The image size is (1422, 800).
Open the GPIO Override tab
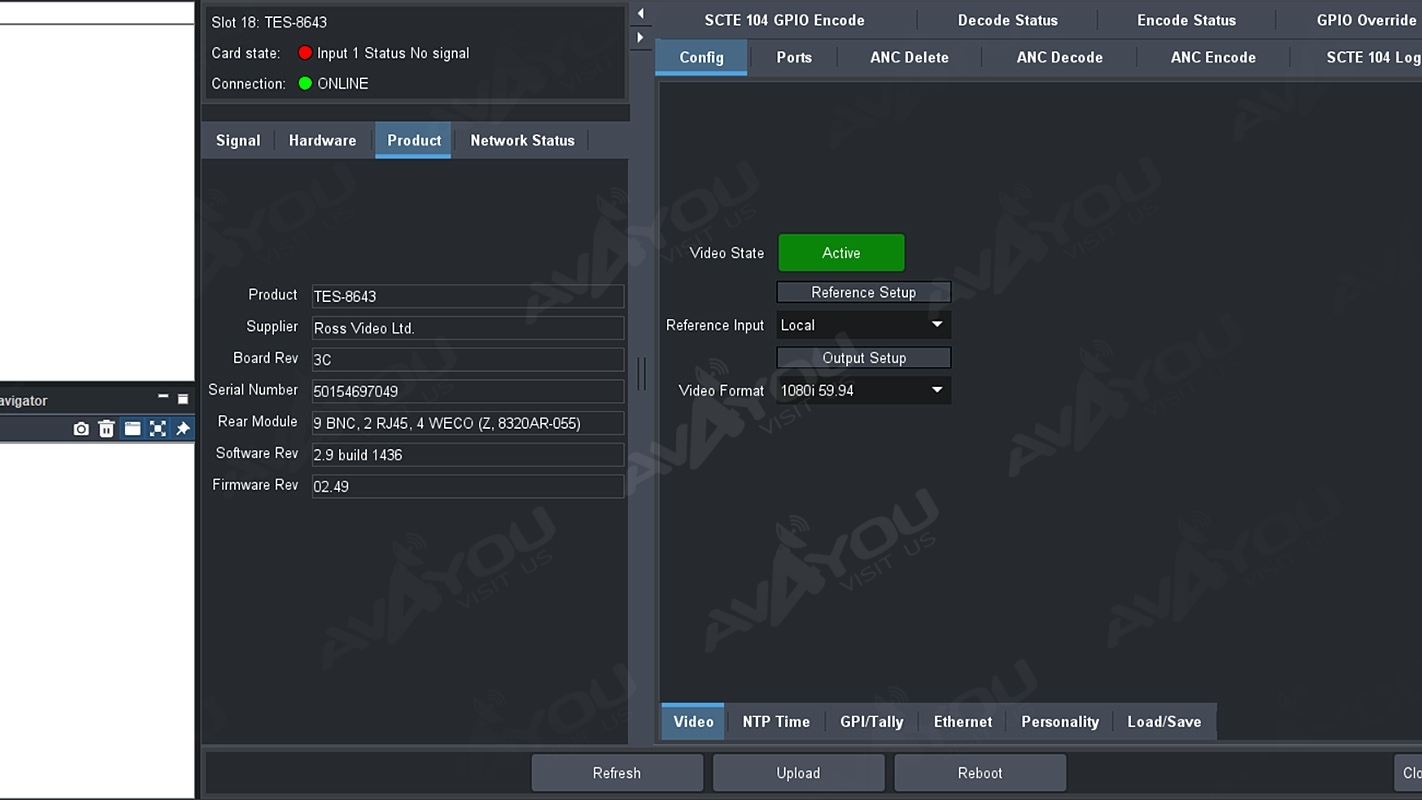1366,20
